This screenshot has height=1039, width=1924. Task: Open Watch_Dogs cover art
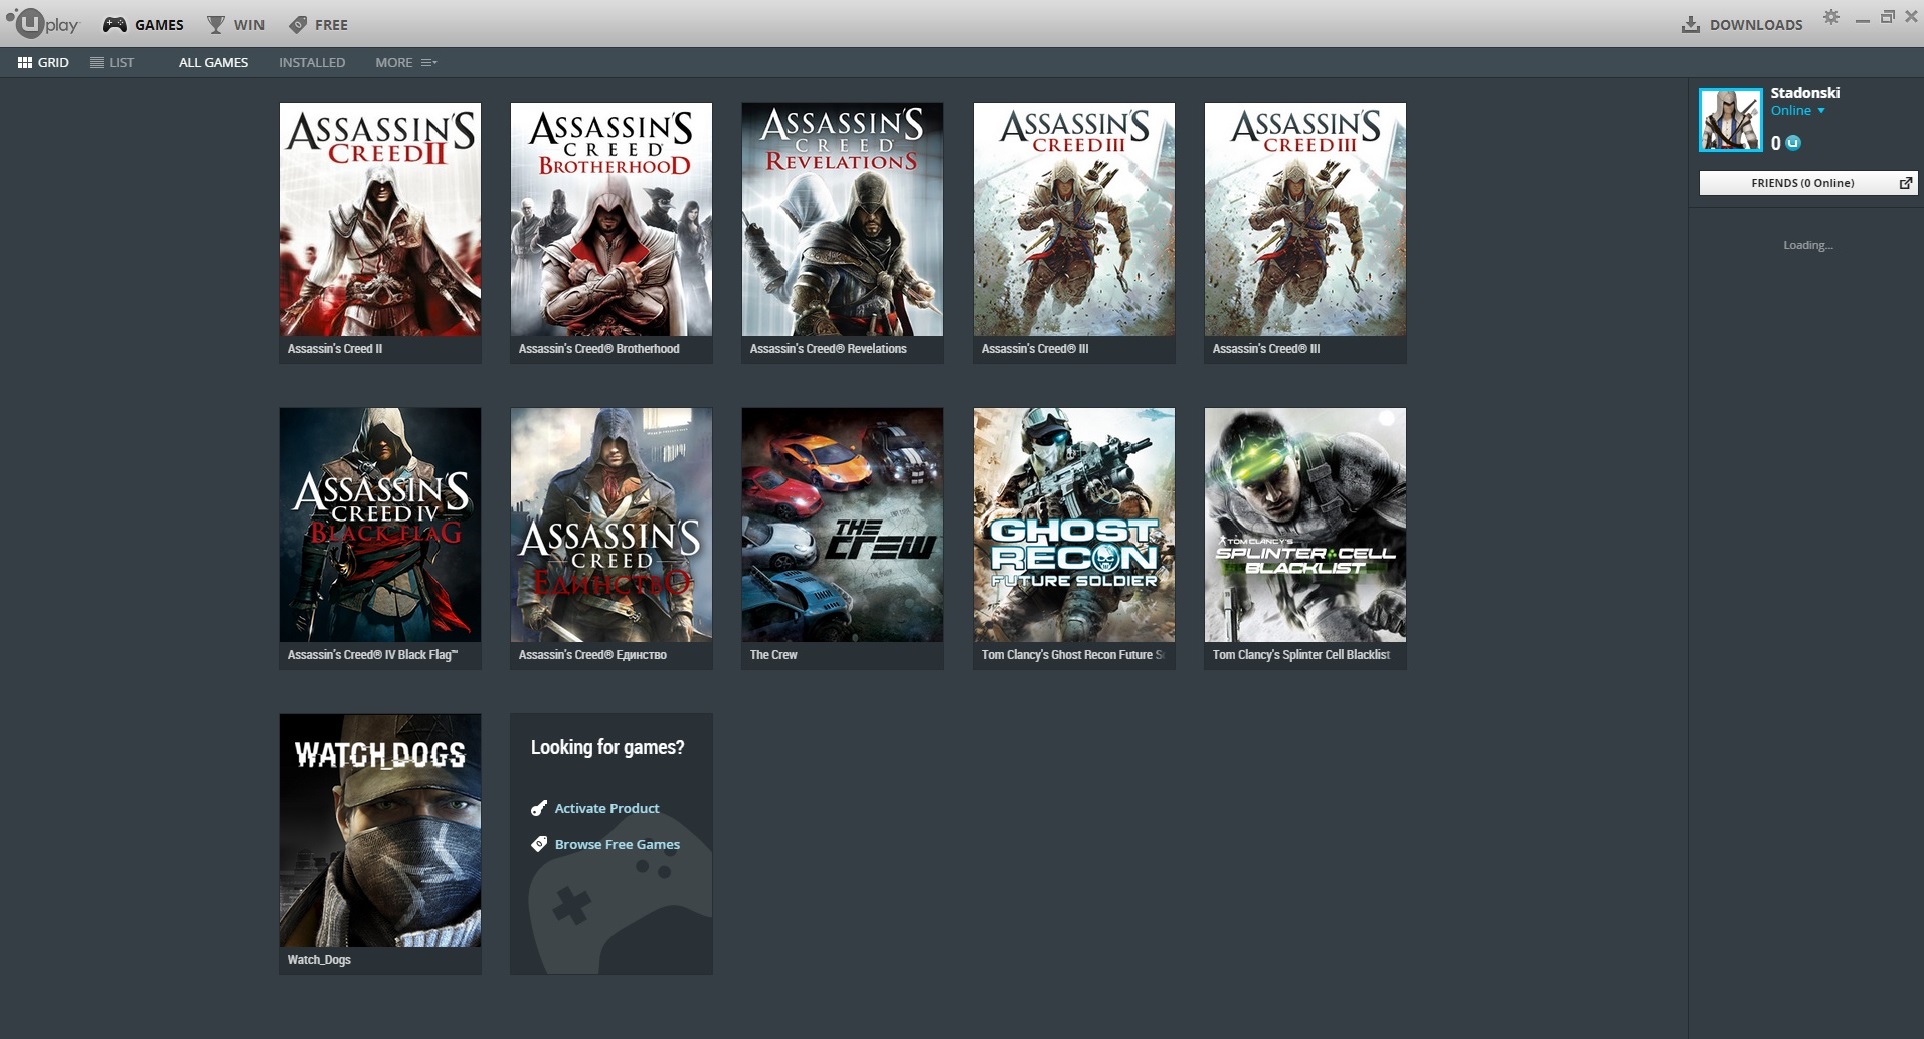(380, 830)
